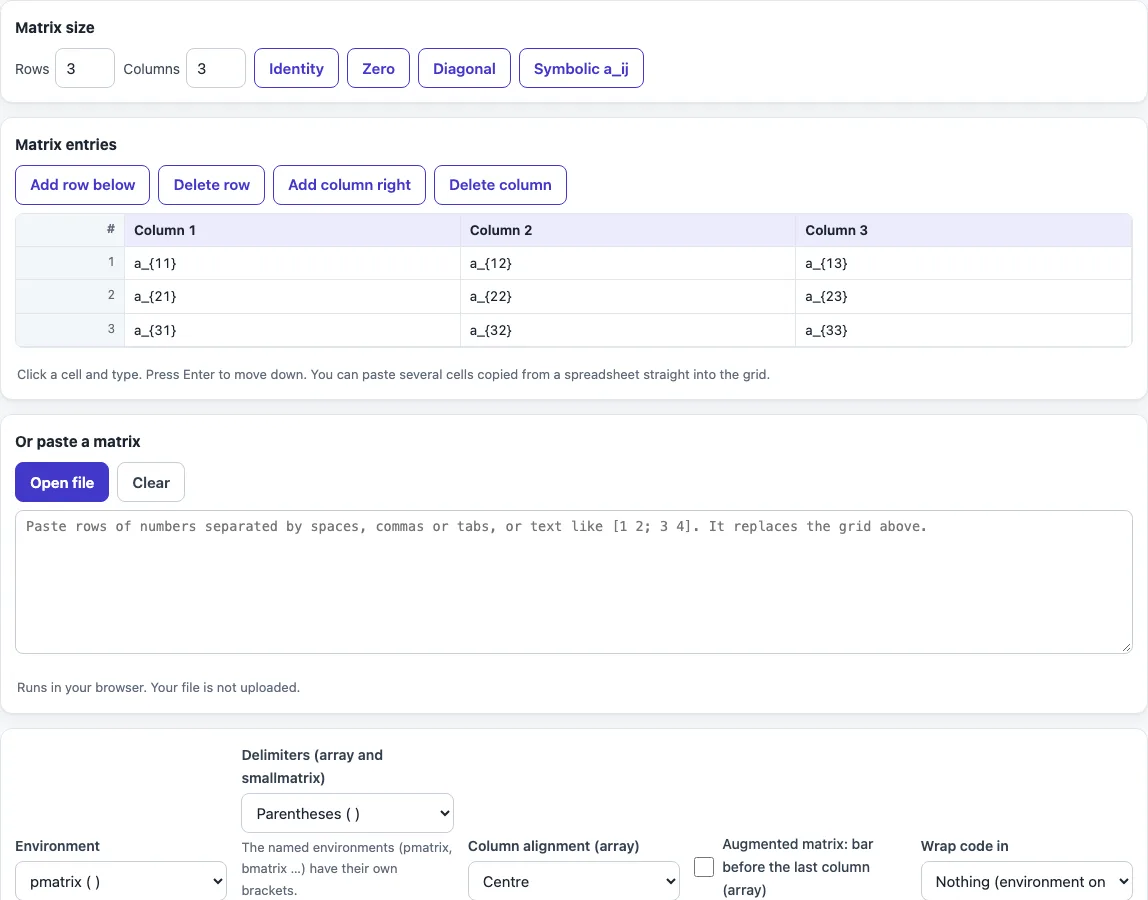1148x900 pixels.
Task: Click the Column 2 header
Action: pos(627,230)
